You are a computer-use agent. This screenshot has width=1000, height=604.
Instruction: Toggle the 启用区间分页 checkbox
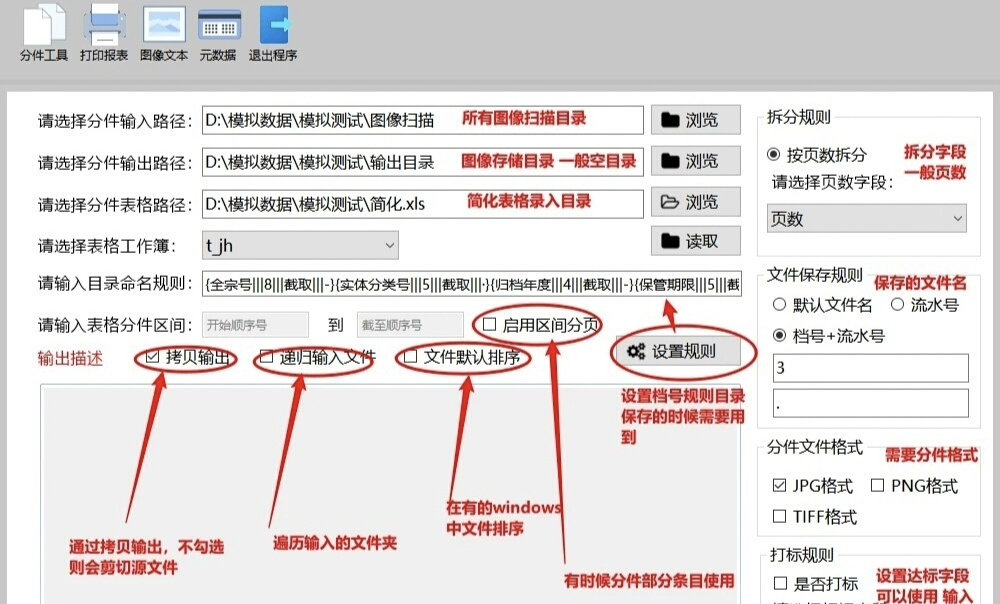pyautogui.click(x=490, y=325)
